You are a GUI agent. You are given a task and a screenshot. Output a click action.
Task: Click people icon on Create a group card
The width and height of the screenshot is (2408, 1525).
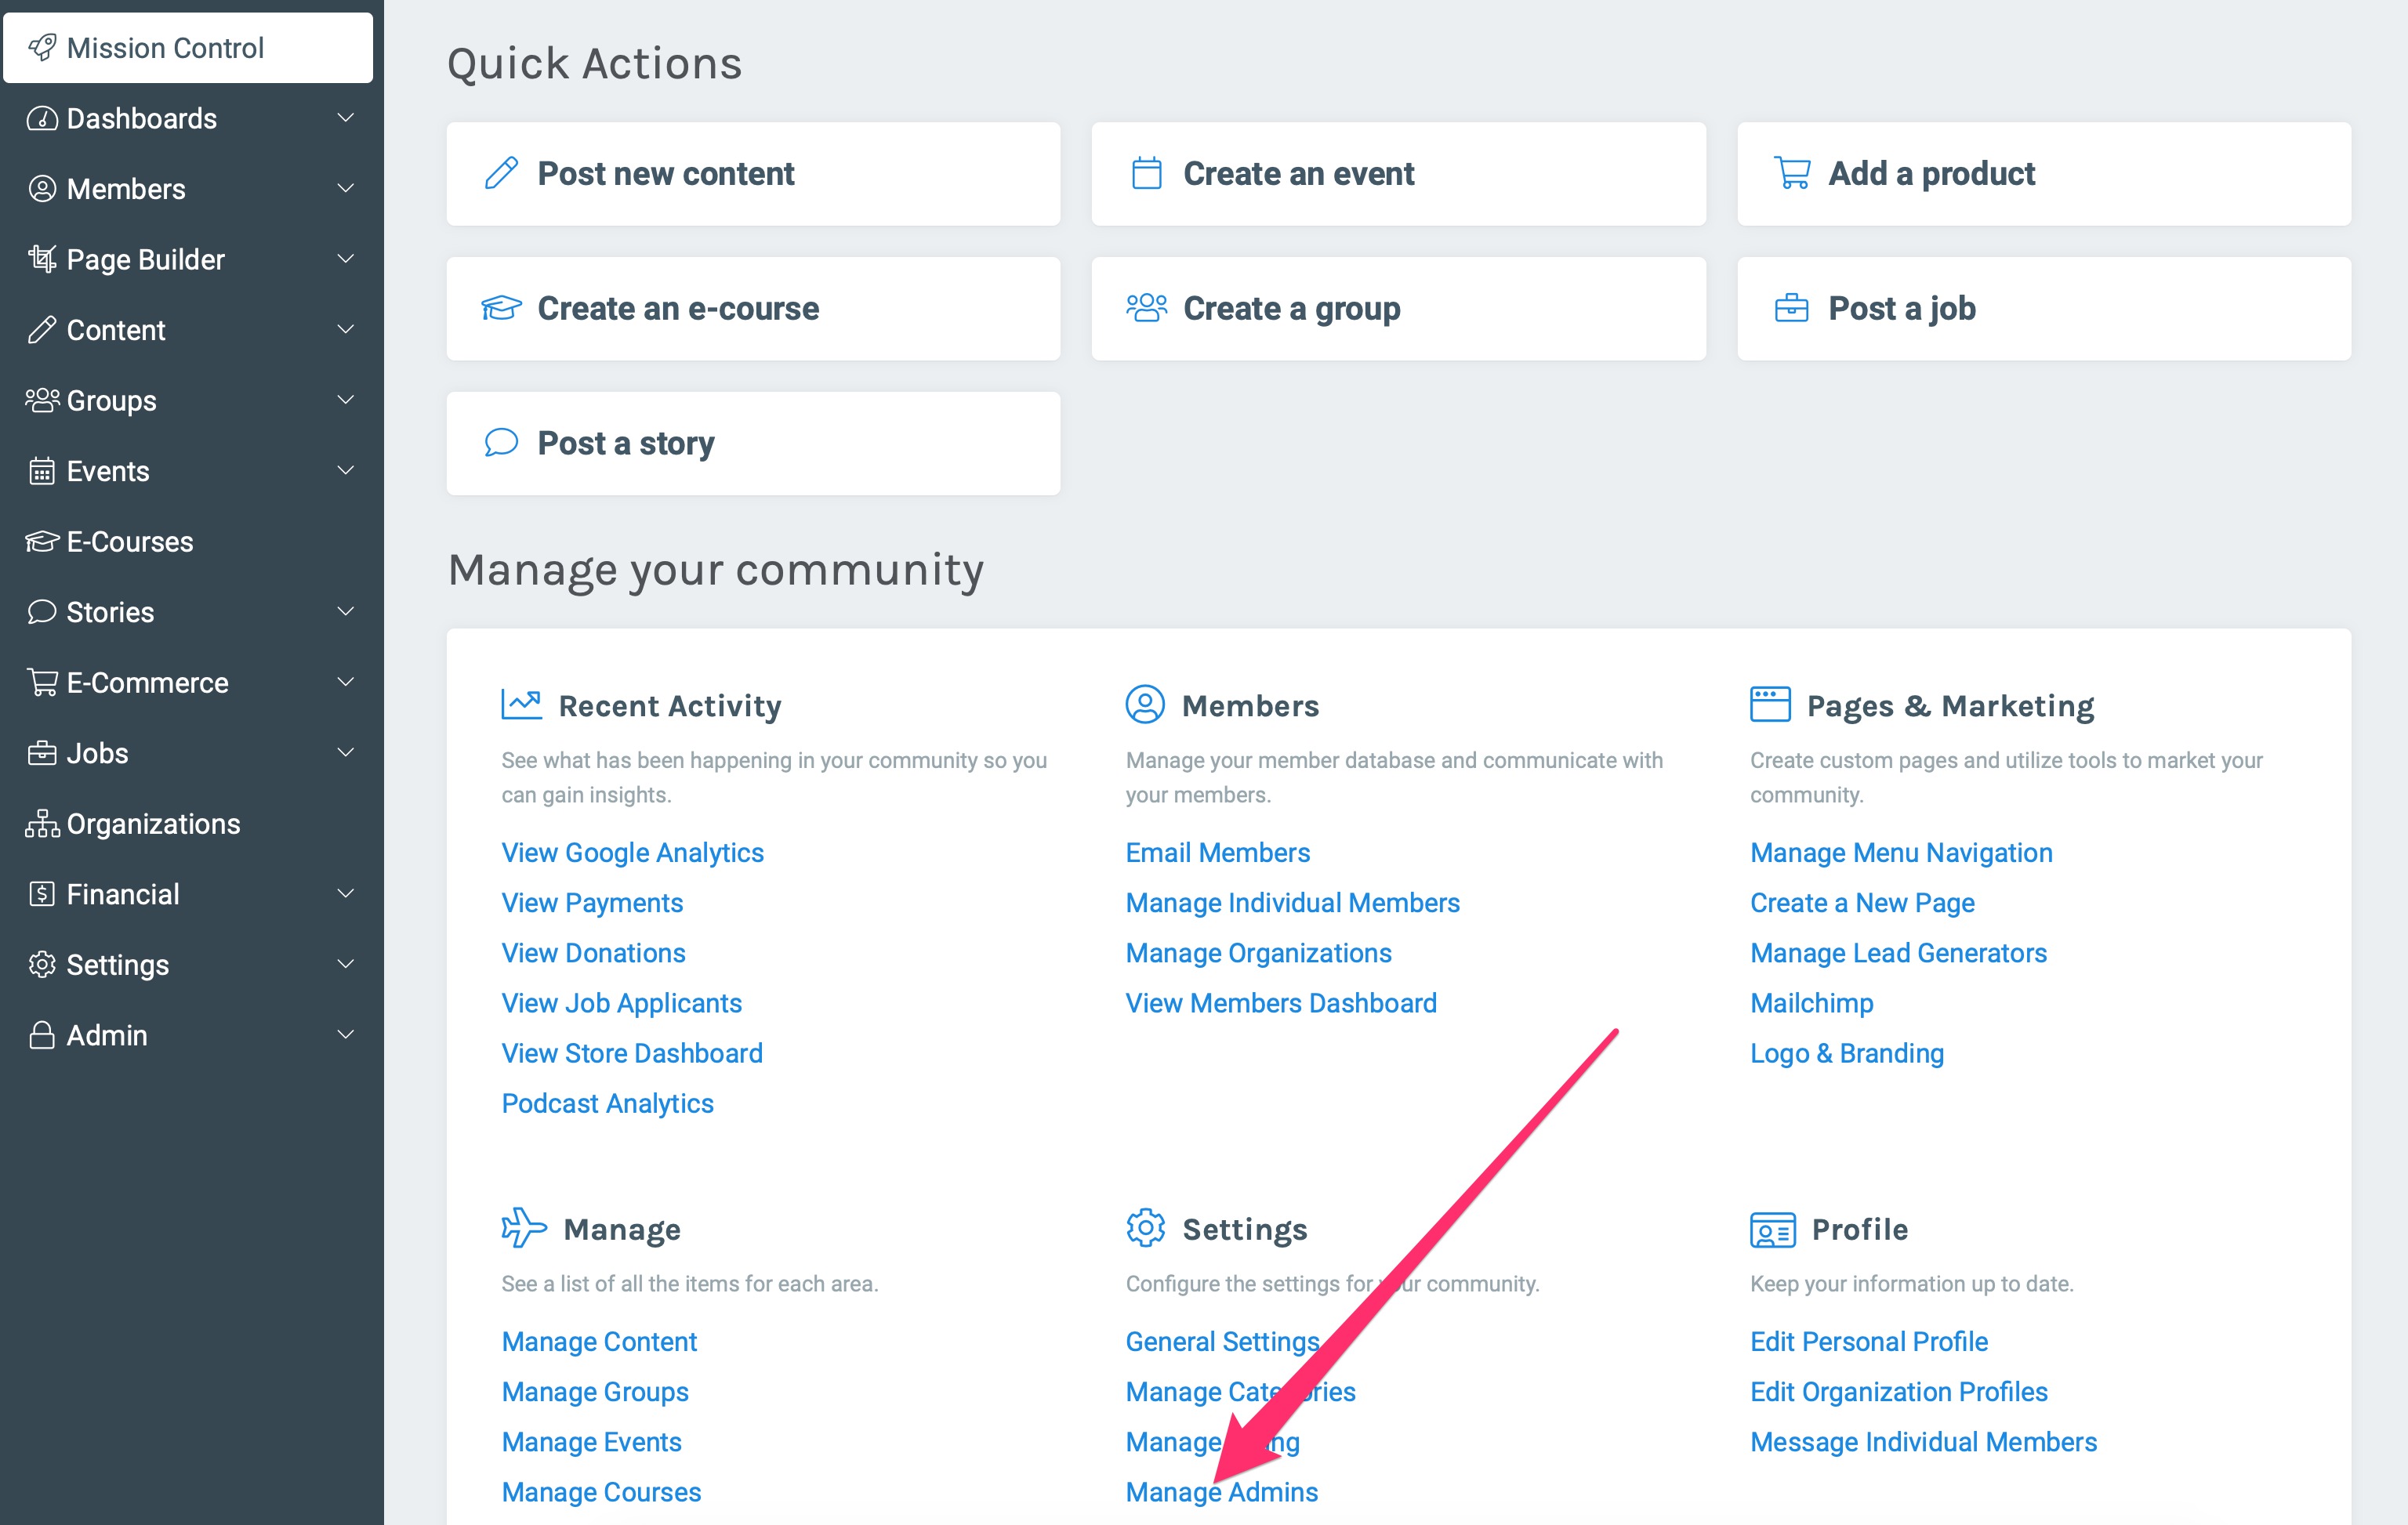tap(1146, 308)
